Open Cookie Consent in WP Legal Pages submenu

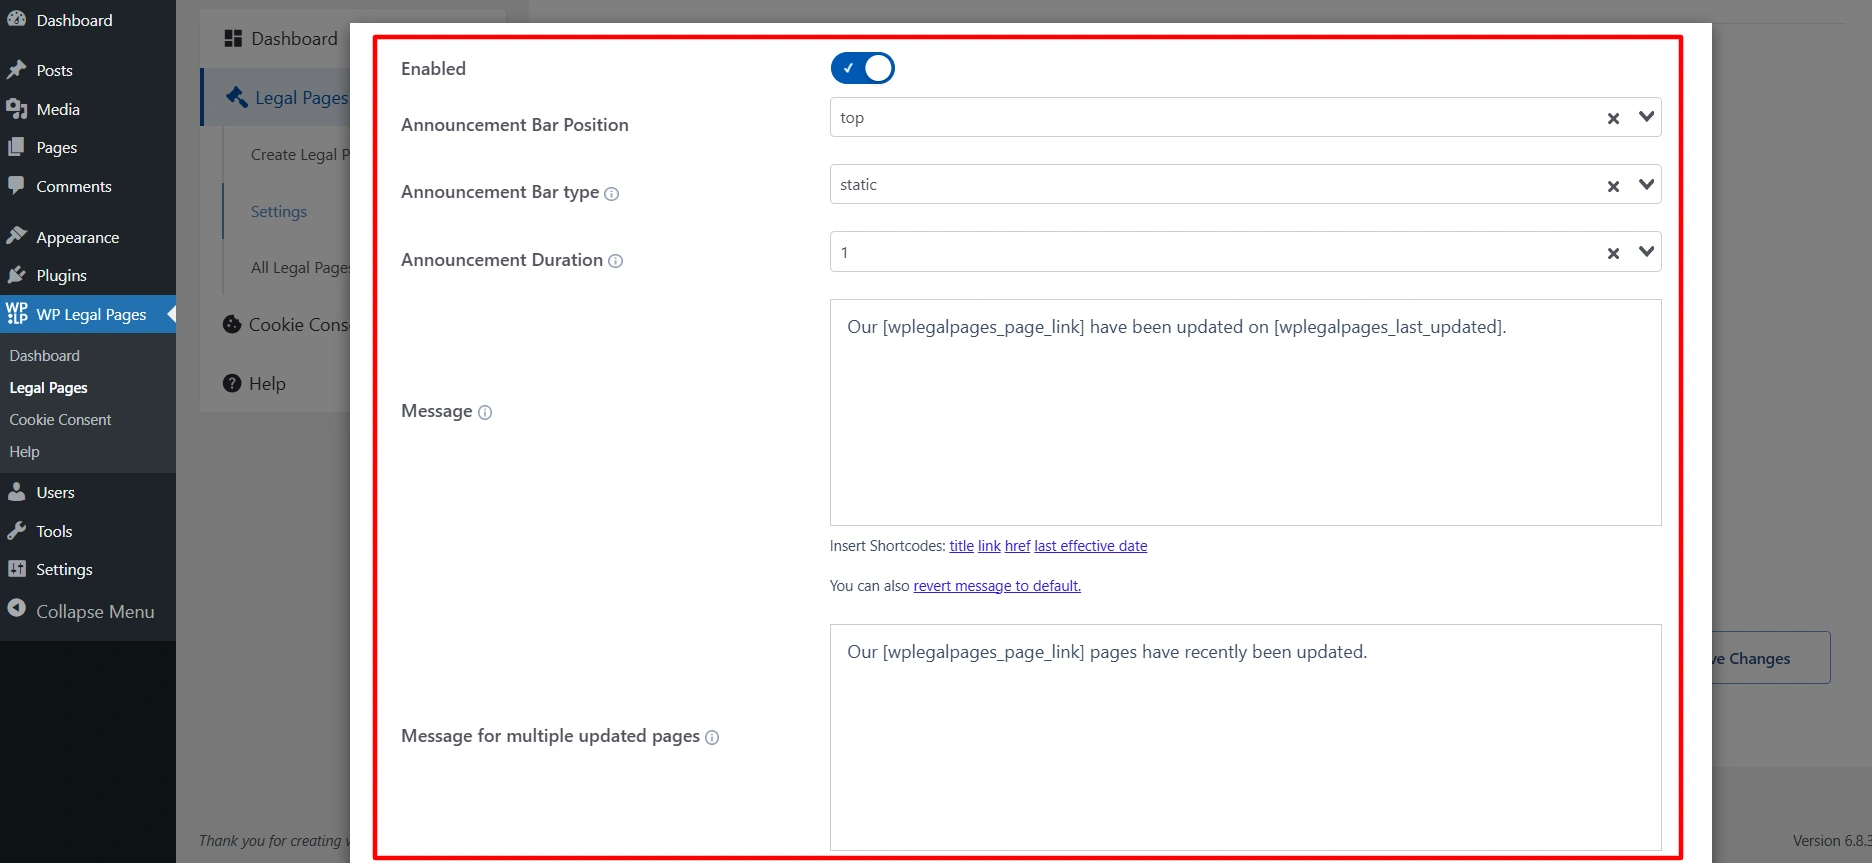click(x=60, y=420)
